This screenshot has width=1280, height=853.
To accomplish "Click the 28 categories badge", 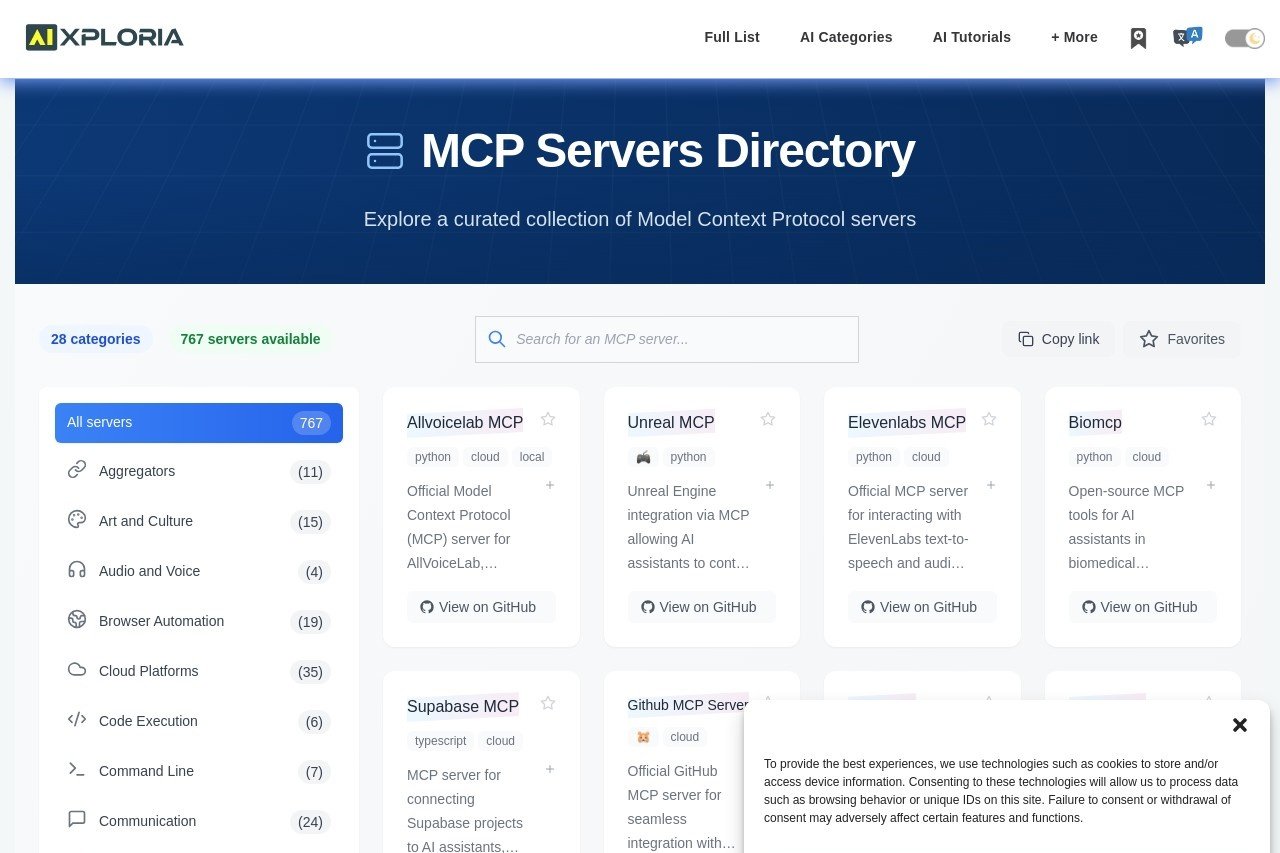I will 95,339.
